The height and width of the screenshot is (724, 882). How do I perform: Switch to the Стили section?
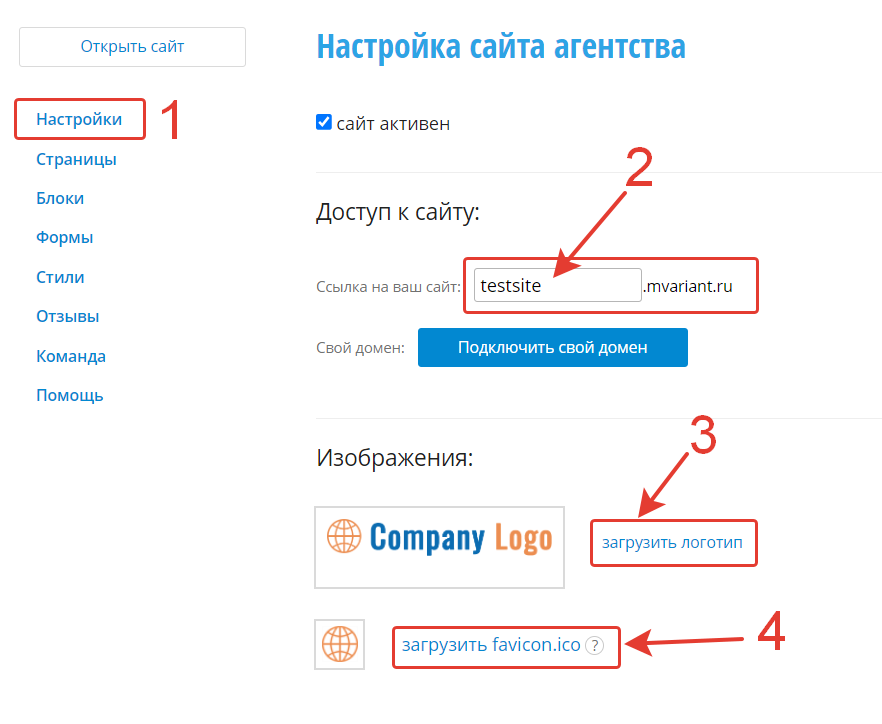60,277
